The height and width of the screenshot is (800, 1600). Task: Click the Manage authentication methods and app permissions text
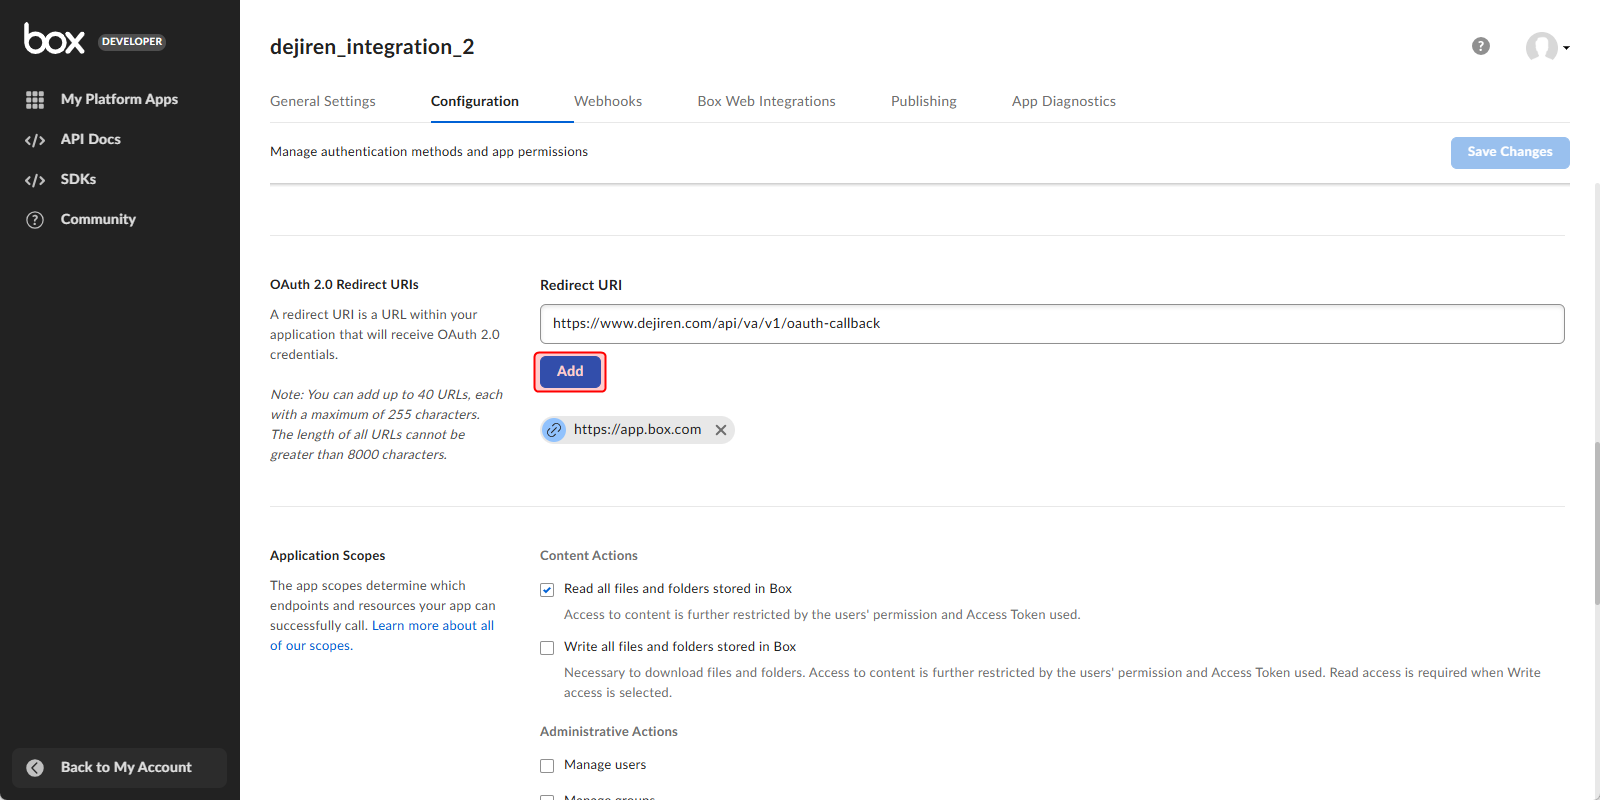(429, 151)
